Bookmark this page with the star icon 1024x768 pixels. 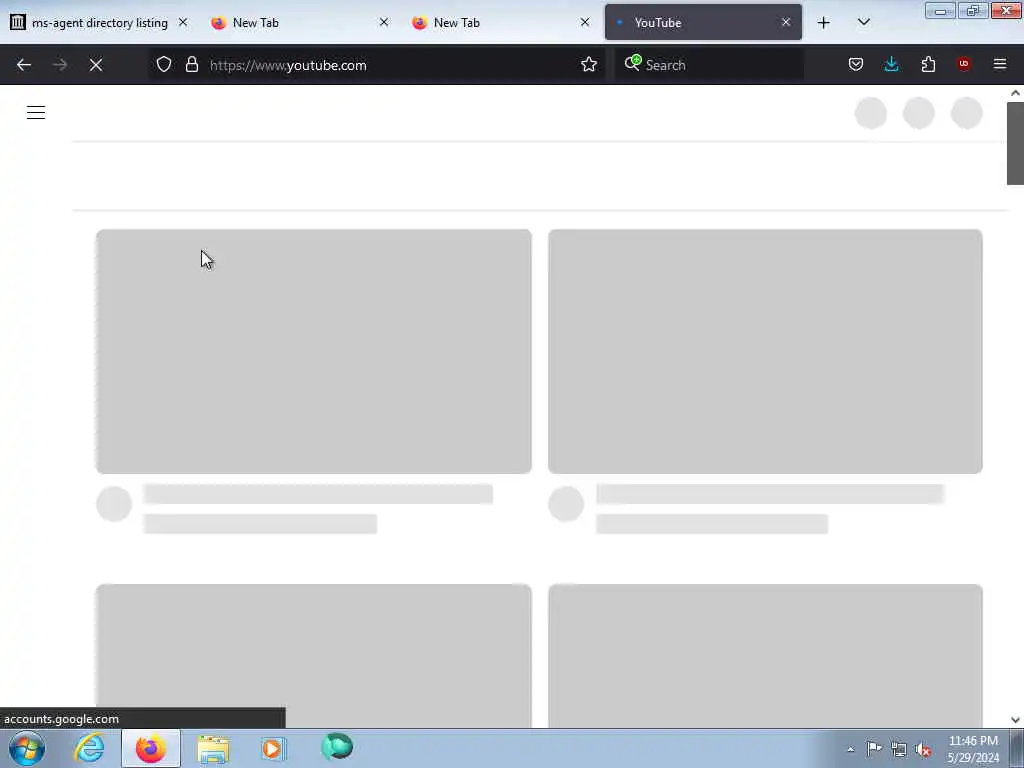pos(588,64)
